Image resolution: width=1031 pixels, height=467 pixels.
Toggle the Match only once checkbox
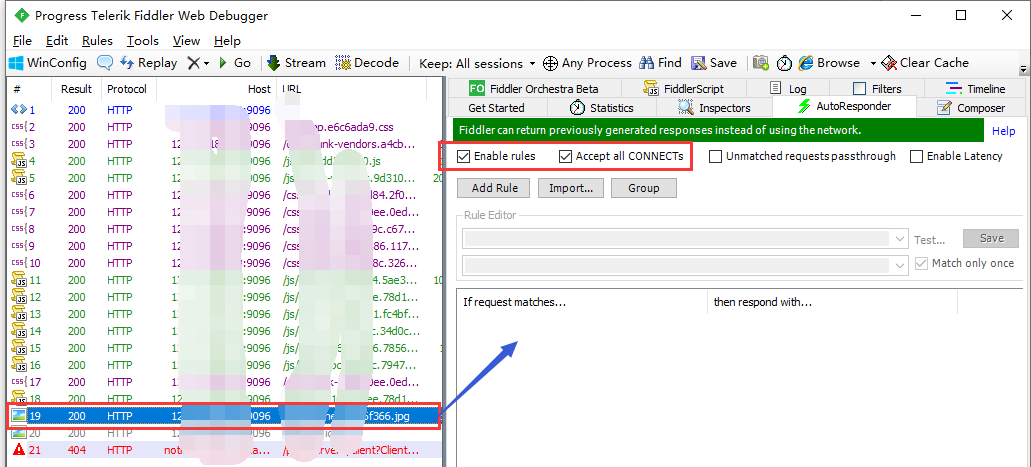921,264
